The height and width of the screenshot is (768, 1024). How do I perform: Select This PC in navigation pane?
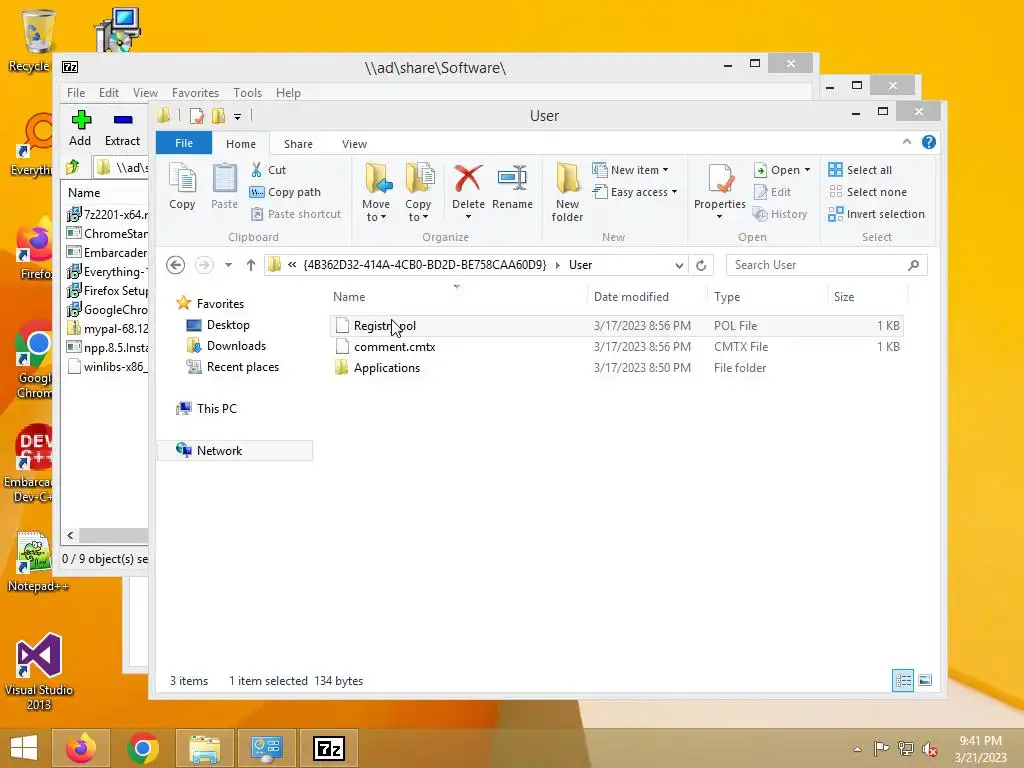[x=216, y=408]
